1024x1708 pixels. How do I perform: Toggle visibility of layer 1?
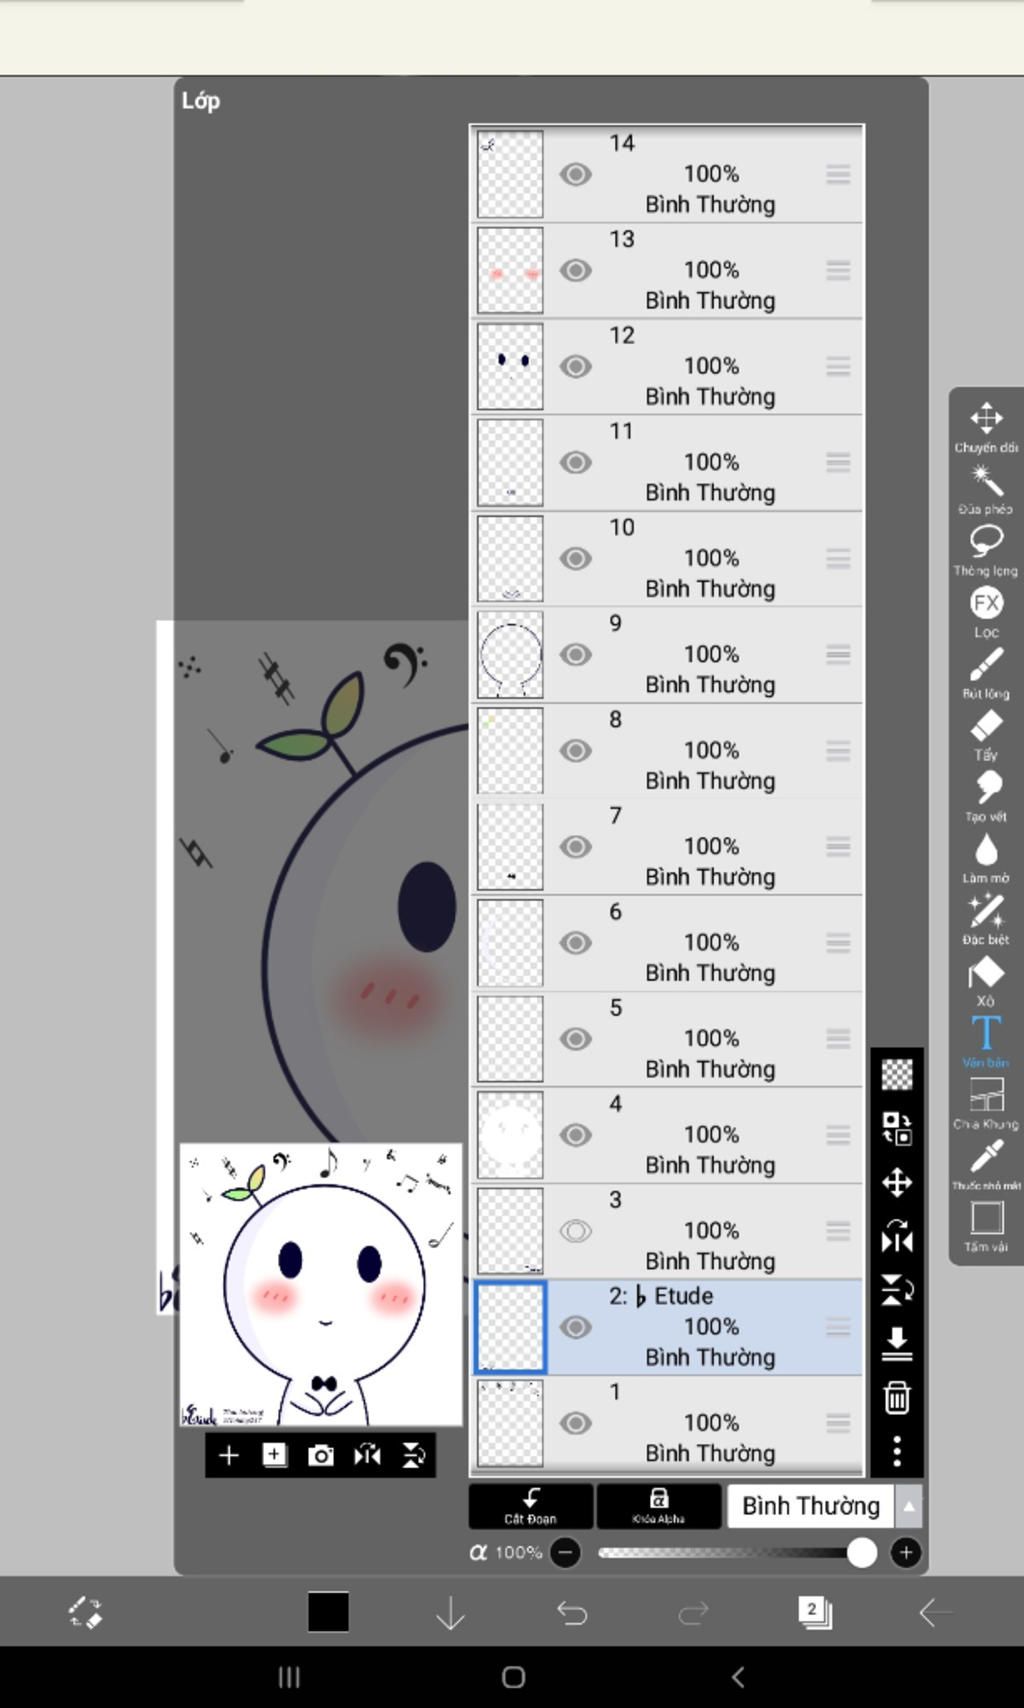[x=575, y=1423]
